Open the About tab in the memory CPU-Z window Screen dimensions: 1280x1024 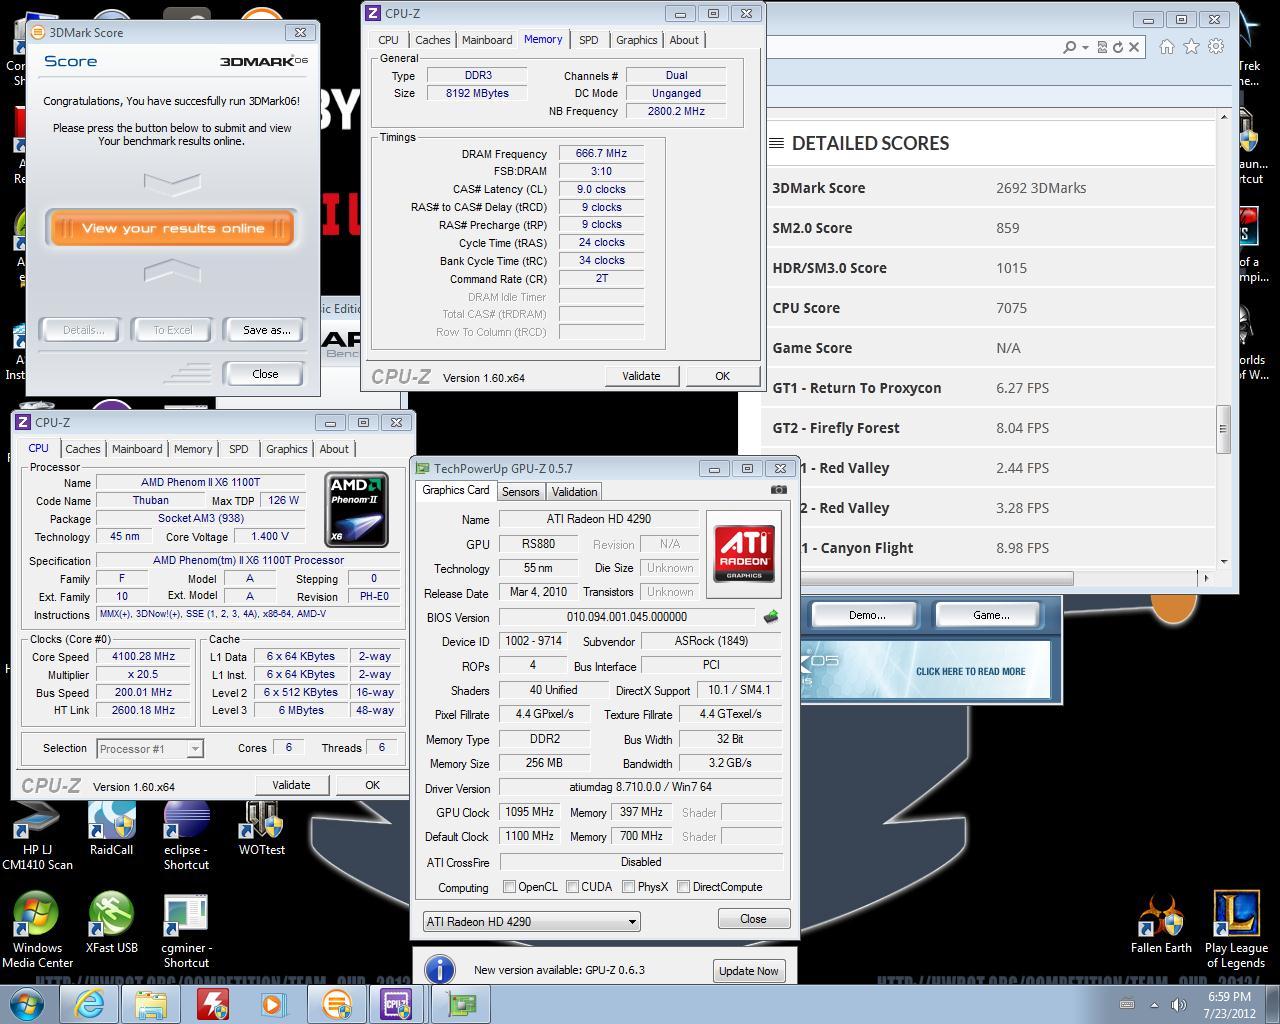pyautogui.click(x=684, y=40)
